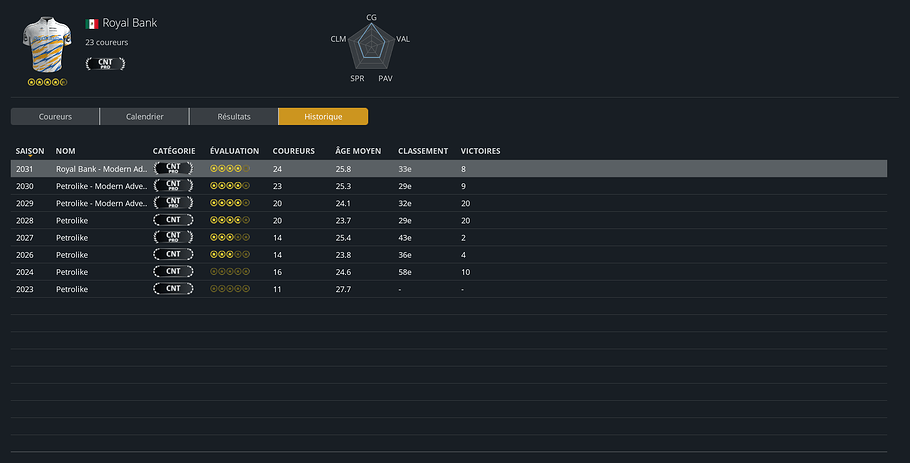
Task: Click the Évaluation column header
Action: (234, 151)
